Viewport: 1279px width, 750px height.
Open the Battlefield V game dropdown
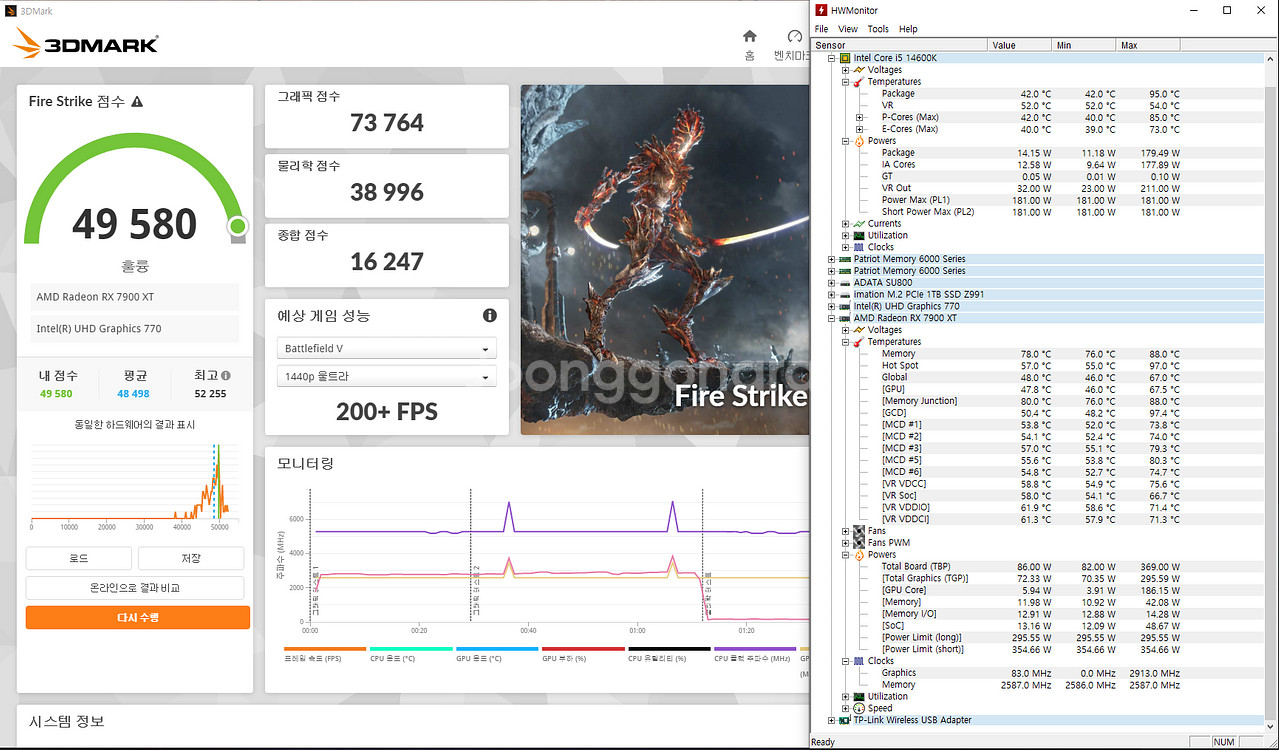tap(386, 349)
